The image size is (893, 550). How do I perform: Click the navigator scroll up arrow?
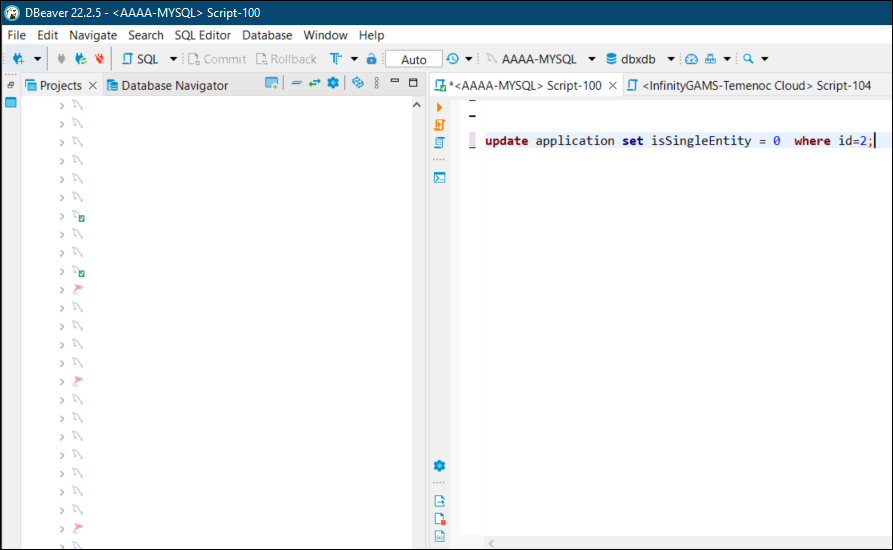click(416, 105)
